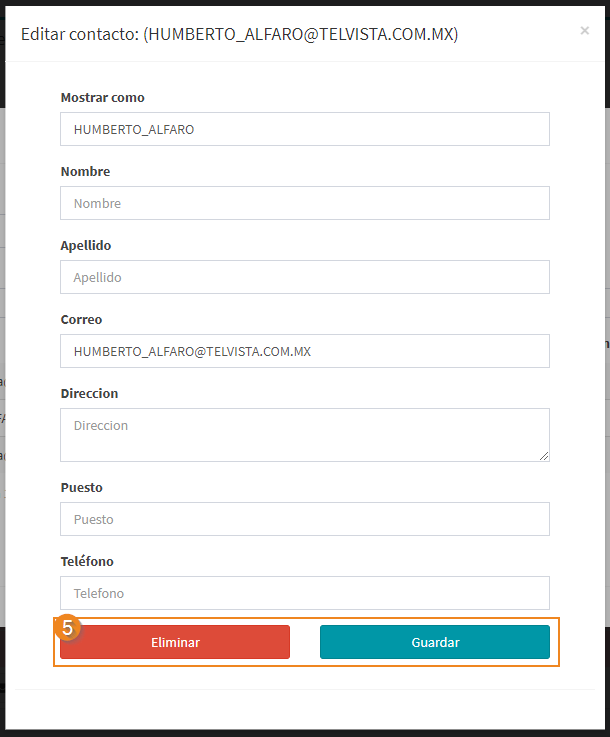Image resolution: width=610 pixels, height=737 pixels.
Task: Select the Telefono input field
Action: tap(305, 593)
